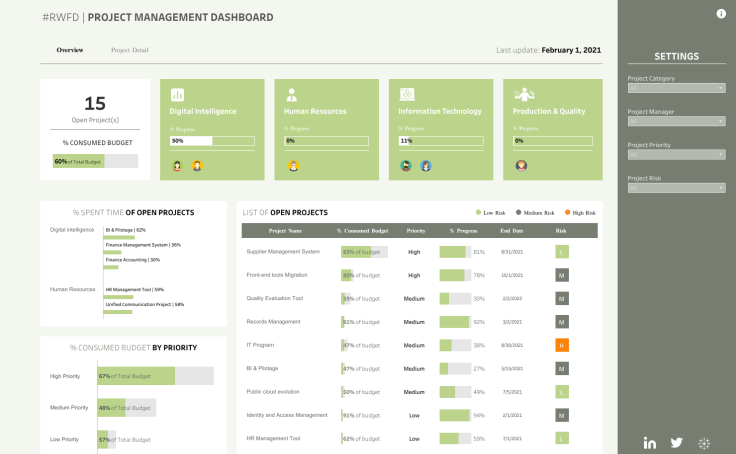Open the Project Priority dropdown
The width and height of the screenshot is (736, 454).
[676, 154]
